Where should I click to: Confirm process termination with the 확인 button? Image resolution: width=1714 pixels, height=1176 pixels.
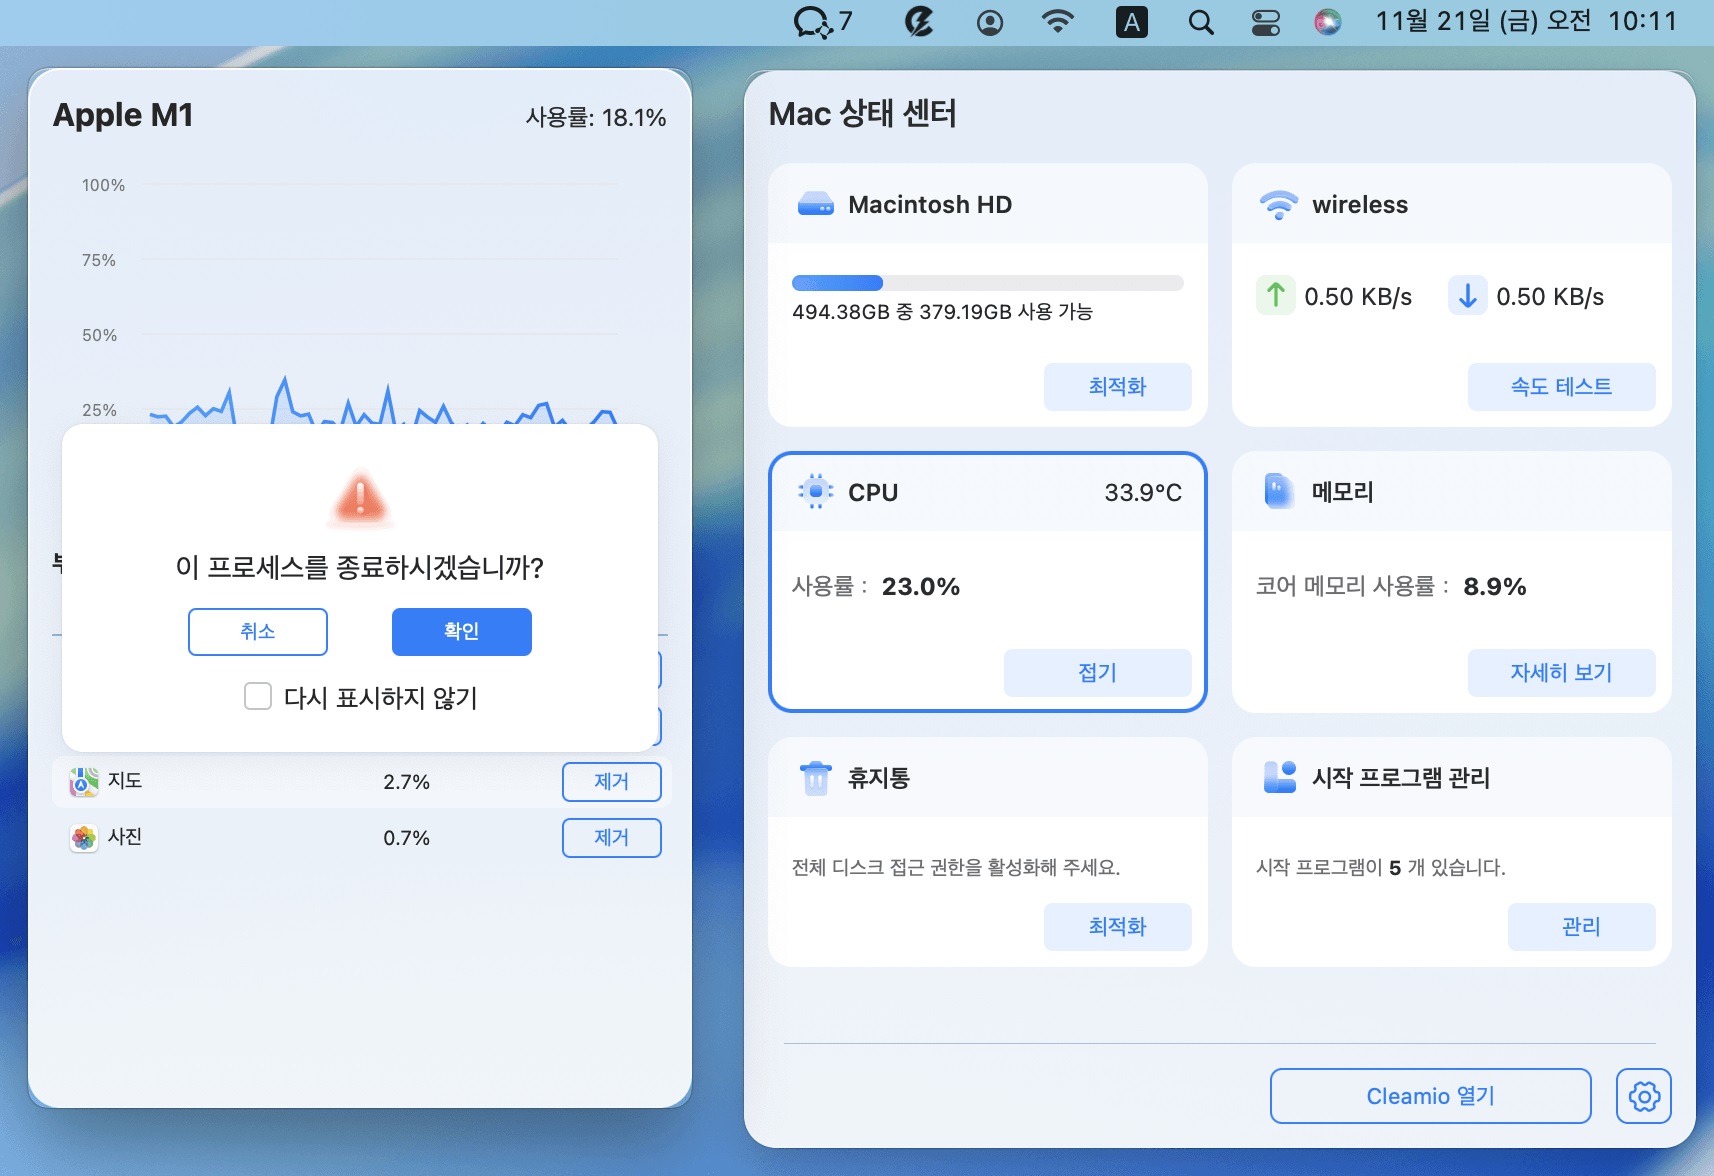pyautogui.click(x=461, y=631)
